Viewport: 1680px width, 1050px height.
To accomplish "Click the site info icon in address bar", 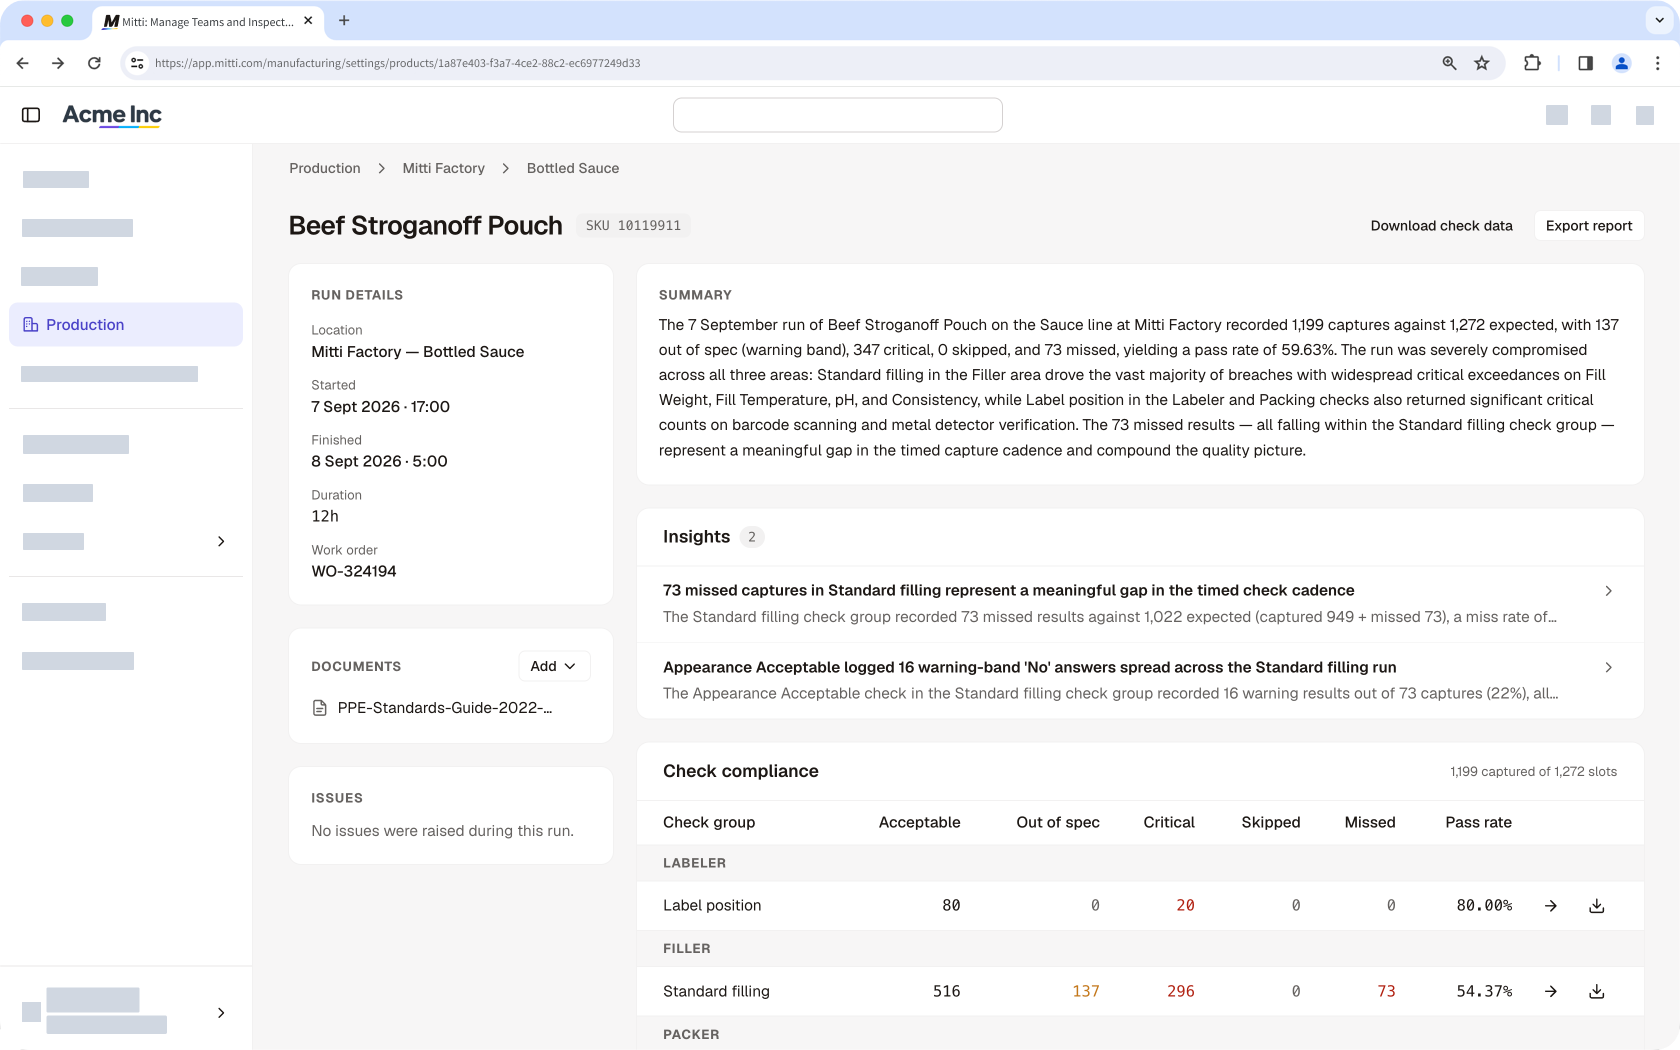I will click(x=138, y=63).
